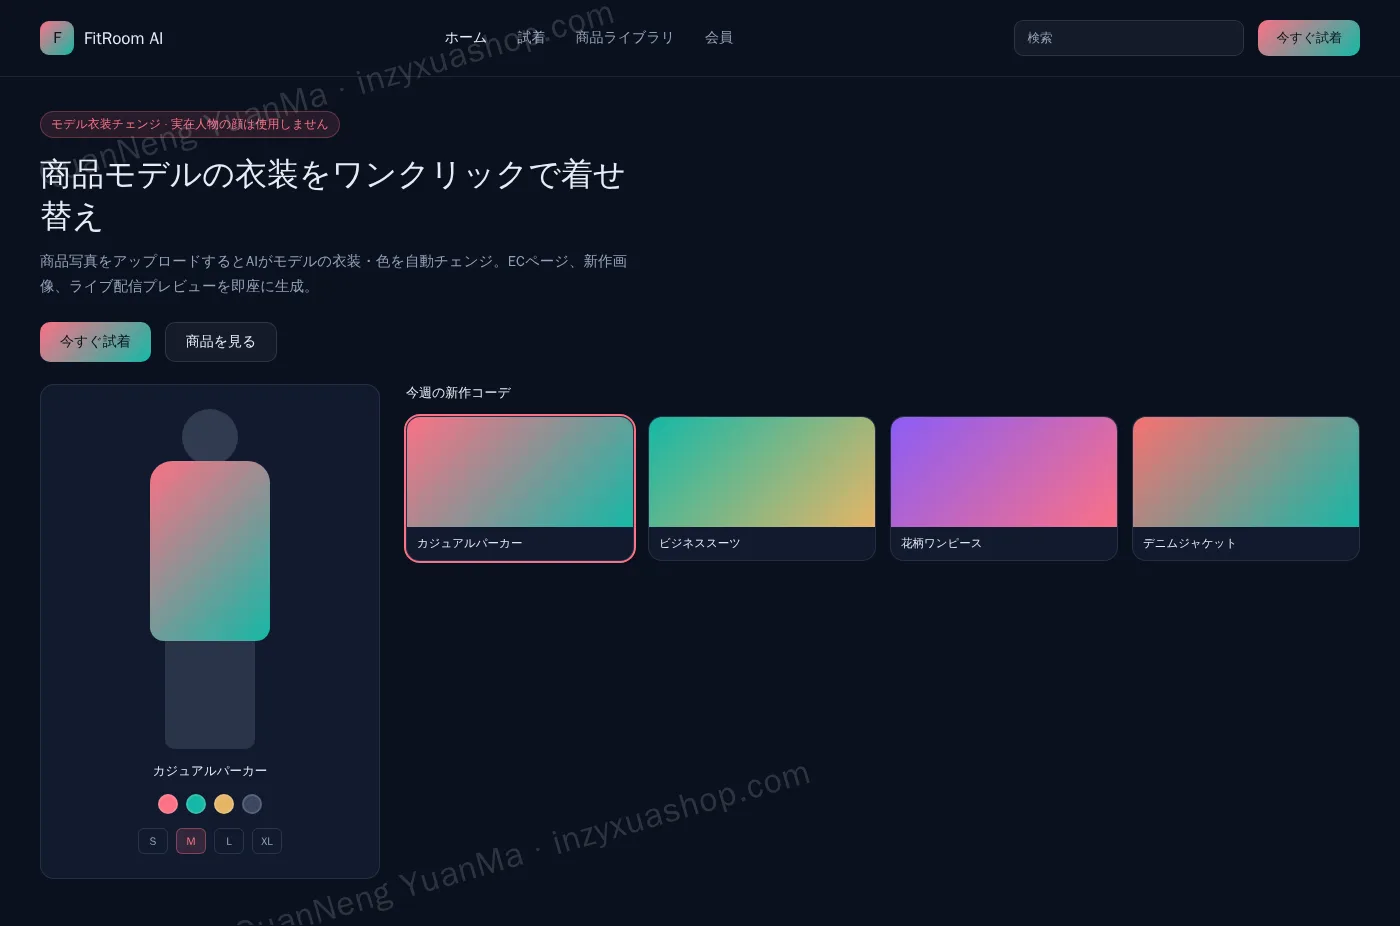Image resolution: width=1400 pixels, height=926 pixels.
Task: Select the カジュアルパーカー outfit card
Action: click(520, 489)
